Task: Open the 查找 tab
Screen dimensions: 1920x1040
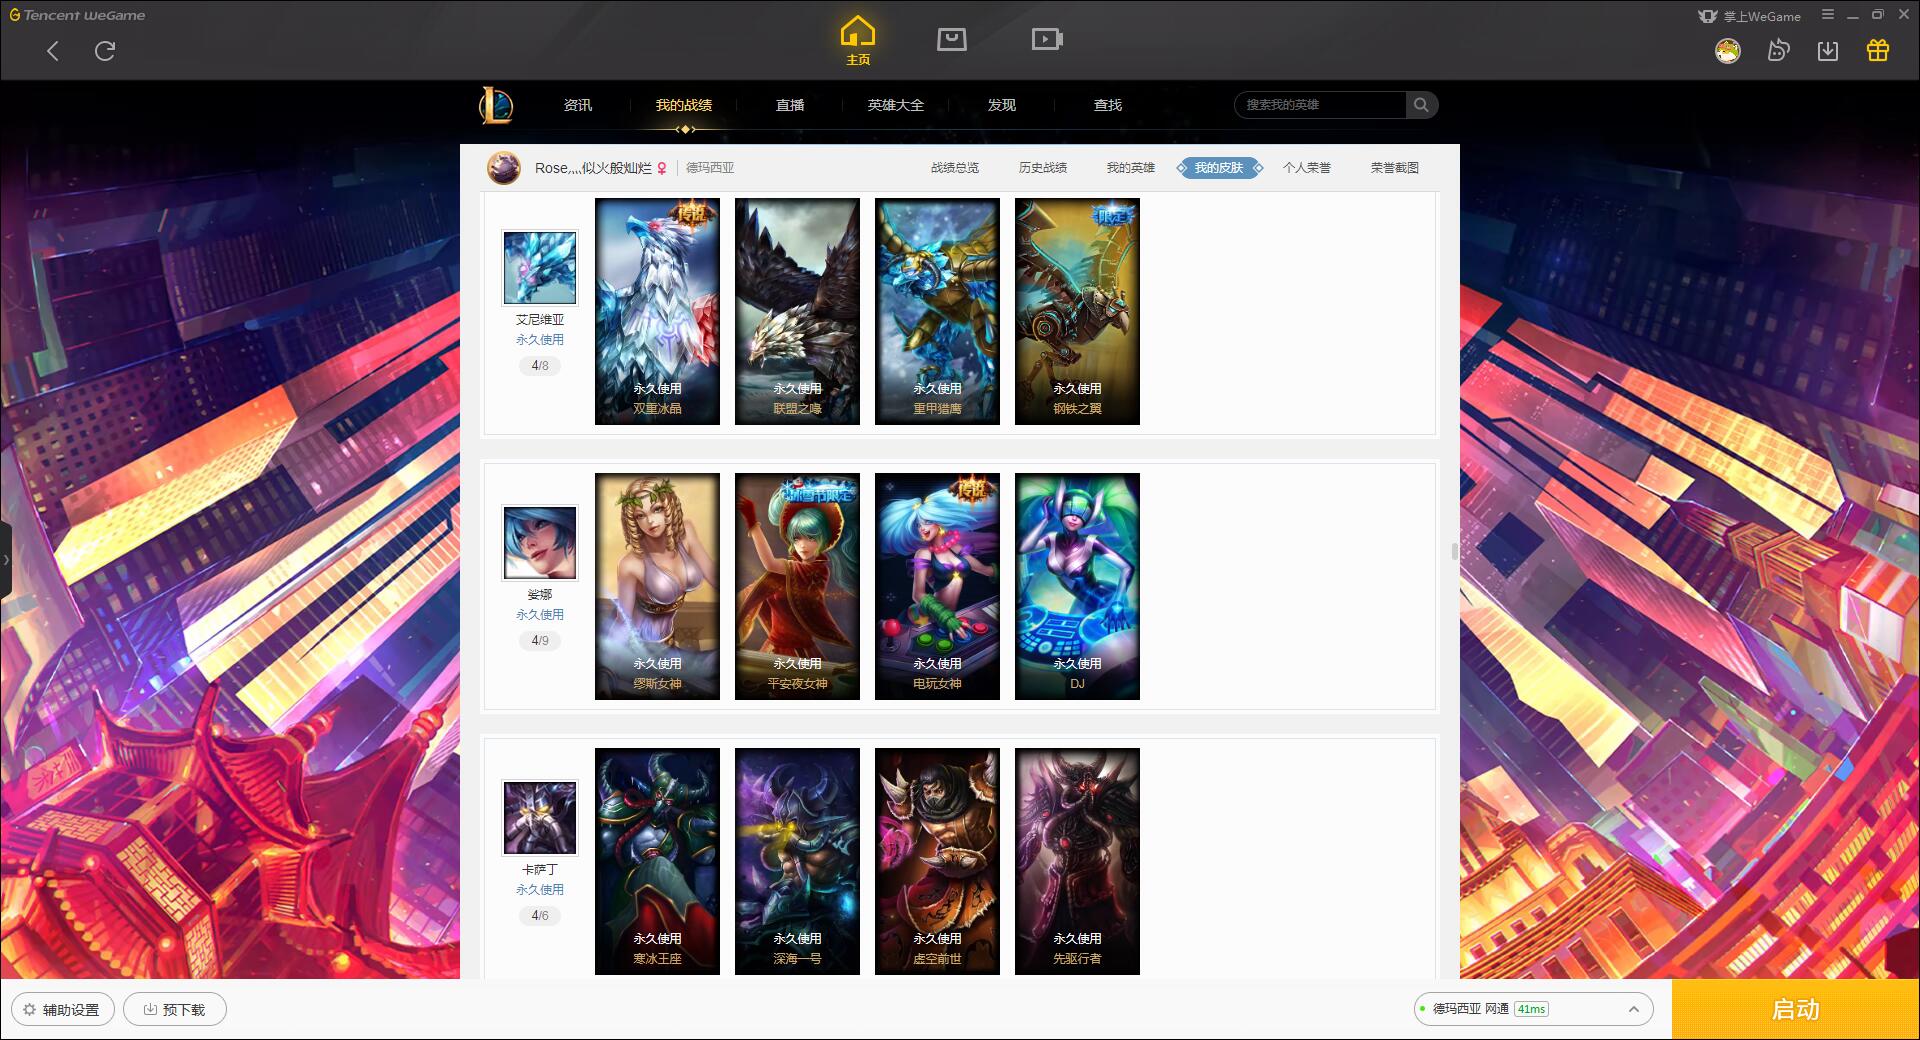Action: click(1108, 105)
